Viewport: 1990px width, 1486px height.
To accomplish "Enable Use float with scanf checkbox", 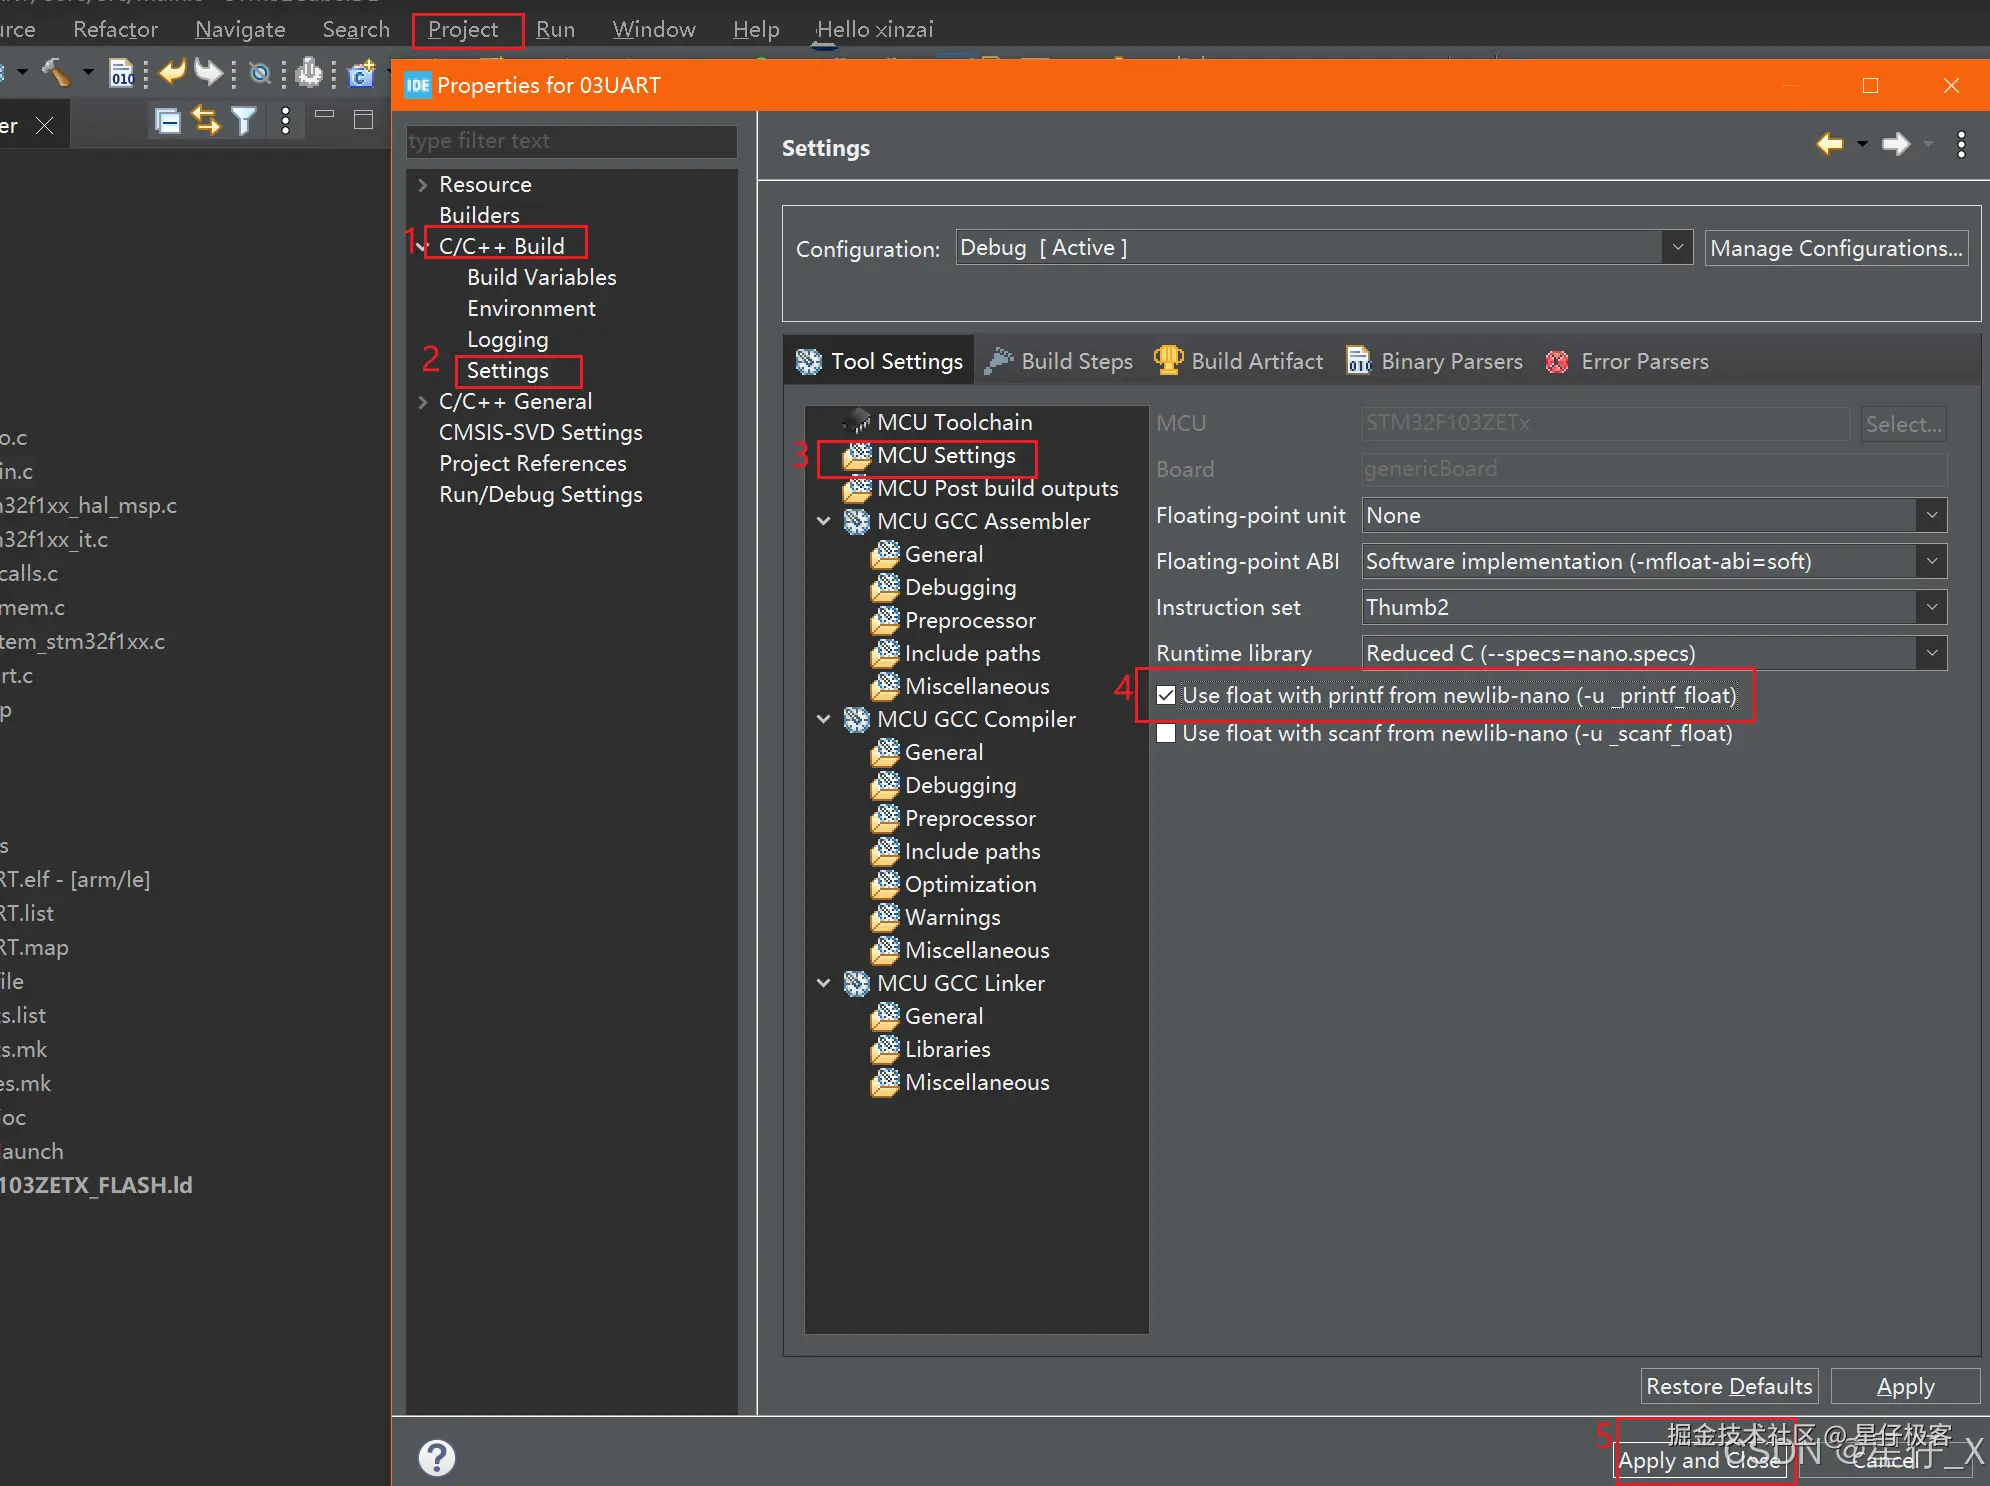I will [x=1166, y=734].
